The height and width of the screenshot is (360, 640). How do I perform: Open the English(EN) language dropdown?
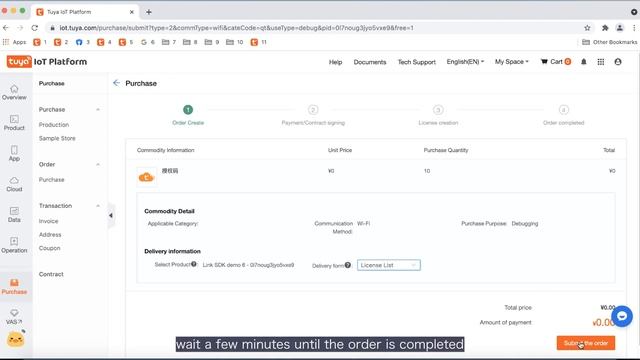[x=465, y=62]
